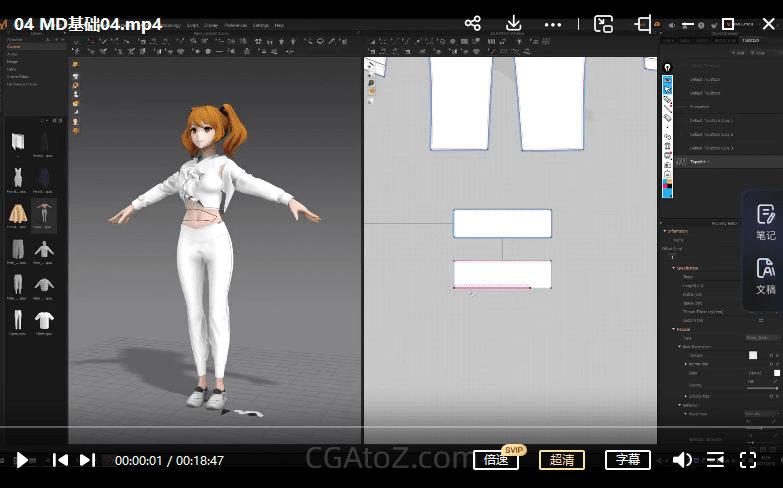
Task: Open the 超清 video quality selector
Action: (562, 460)
